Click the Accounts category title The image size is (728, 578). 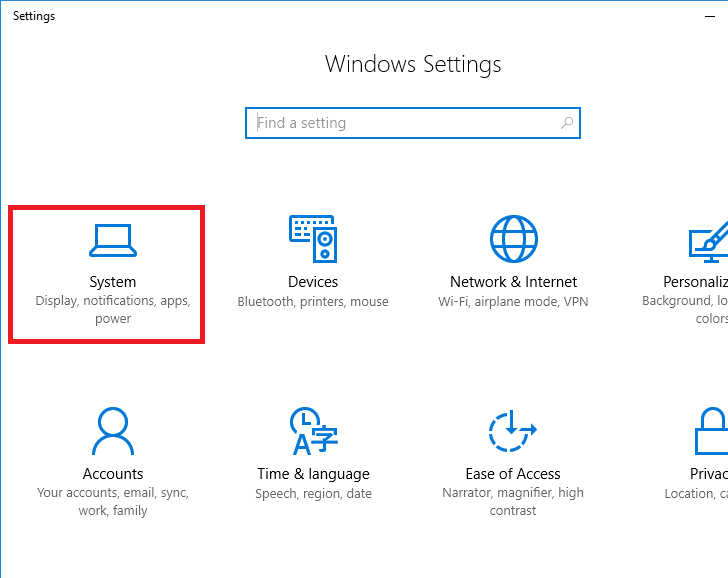pos(113,474)
